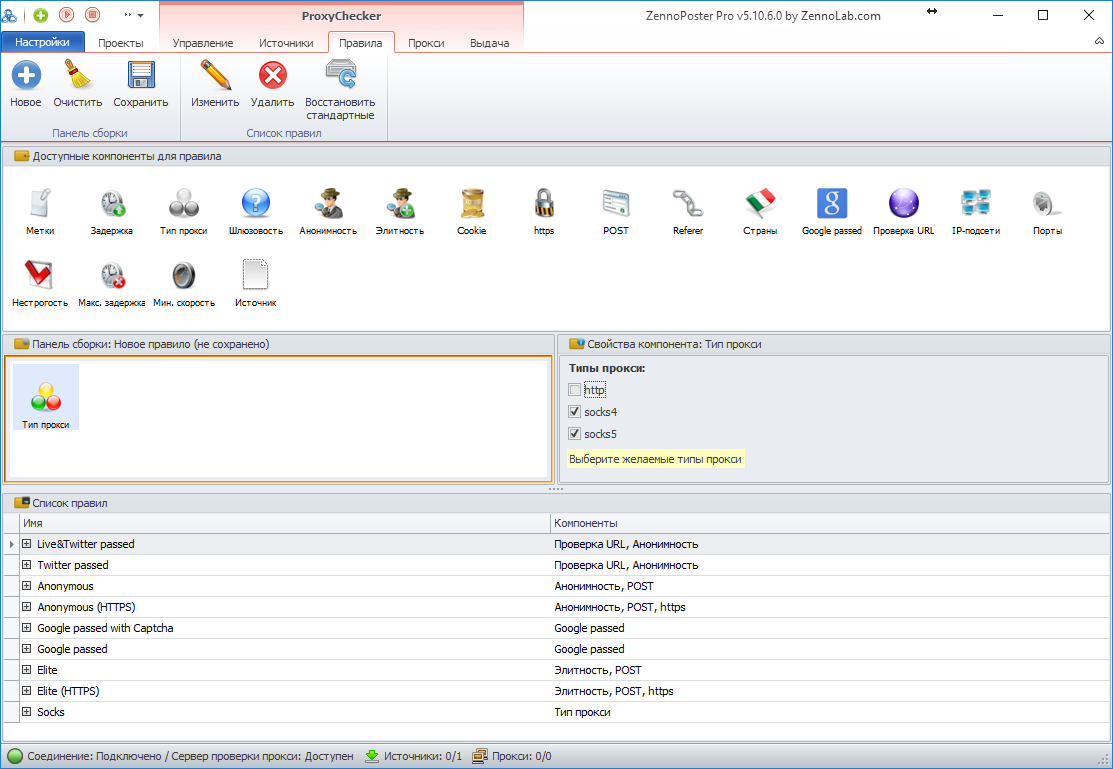Expand the Anonymous (HTTPS) rule
Image resolution: width=1113 pixels, height=769 pixels.
26,607
